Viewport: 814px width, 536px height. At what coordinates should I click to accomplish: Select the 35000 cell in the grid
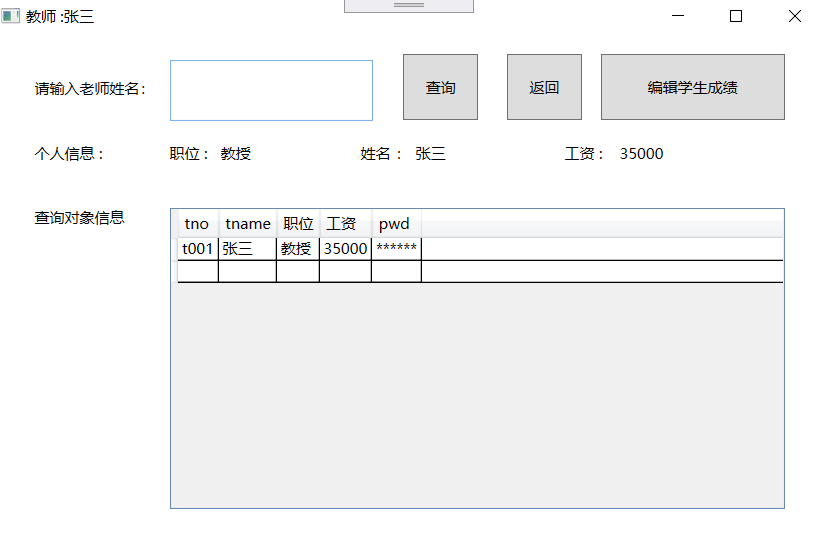point(346,249)
